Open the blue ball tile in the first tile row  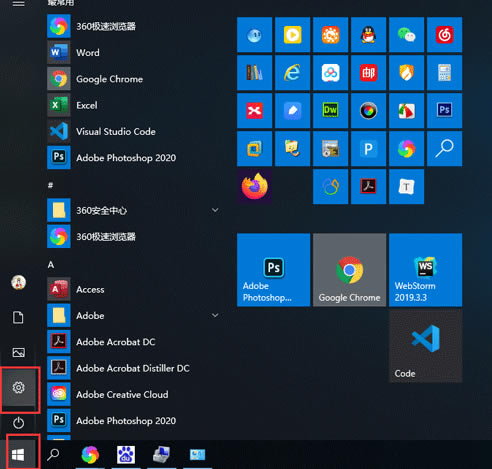tap(254, 35)
